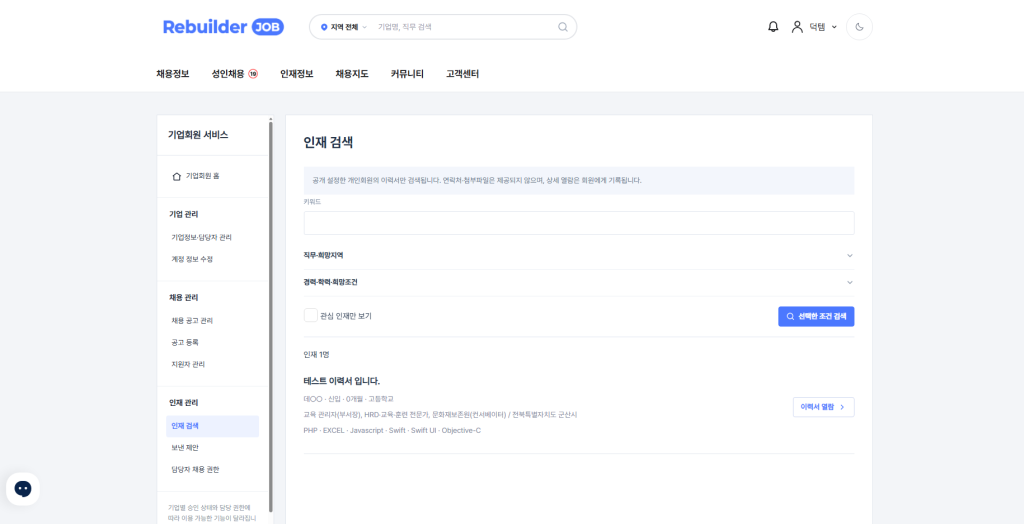Toggle dark mode moon icon
This screenshot has height=524, width=1024.
[x=859, y=27]
